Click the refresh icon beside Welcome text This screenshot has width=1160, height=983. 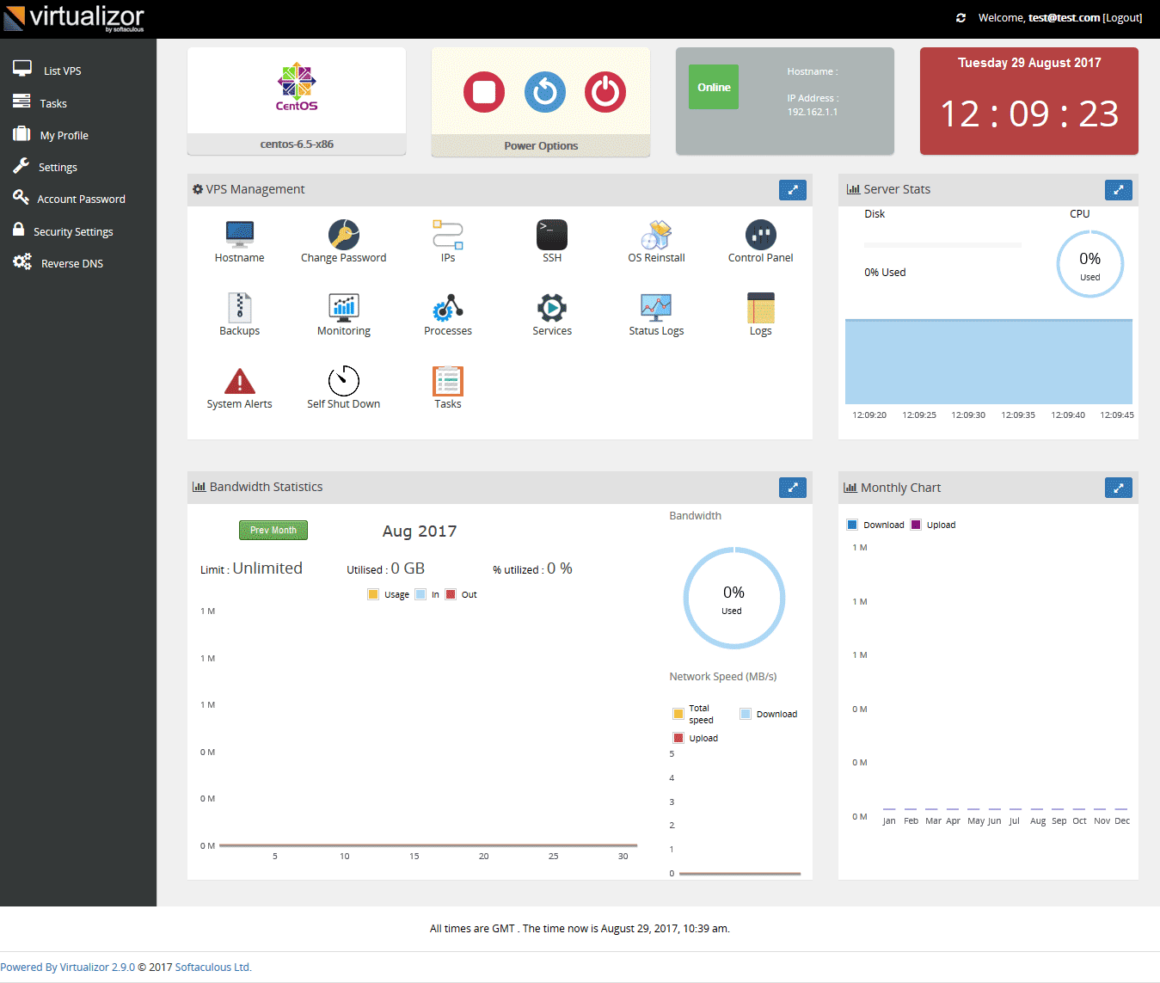(960, 18)
